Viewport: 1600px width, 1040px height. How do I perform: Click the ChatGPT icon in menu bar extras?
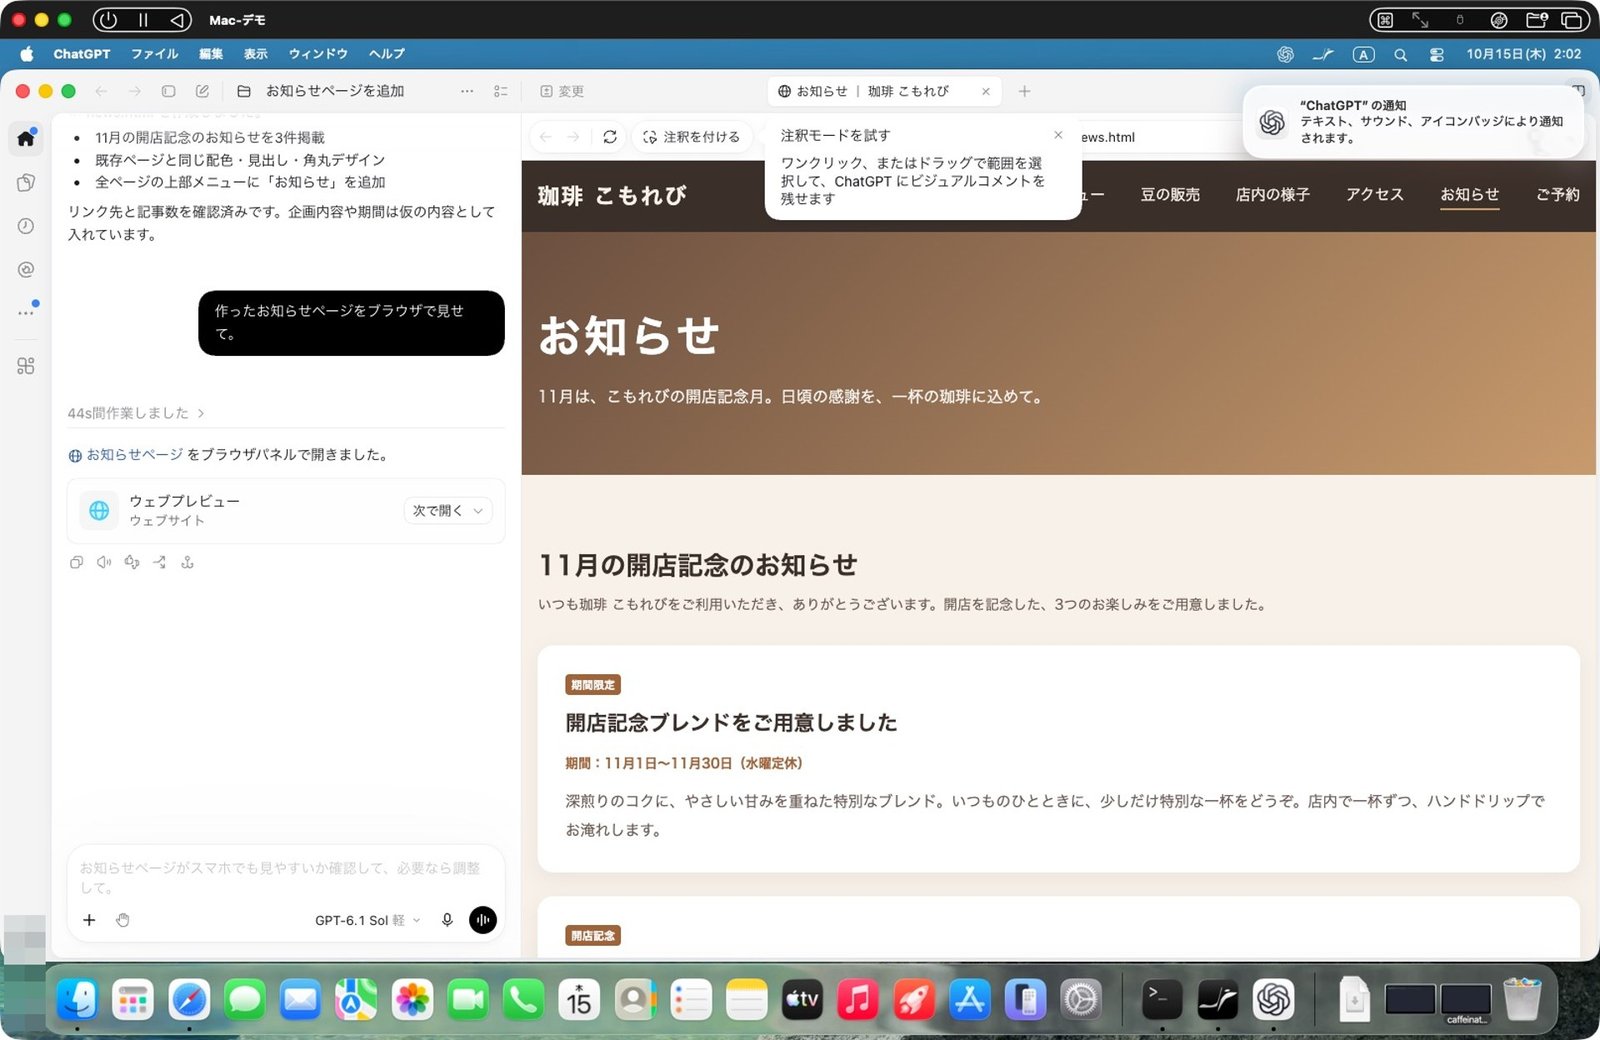pos(1286,54)
